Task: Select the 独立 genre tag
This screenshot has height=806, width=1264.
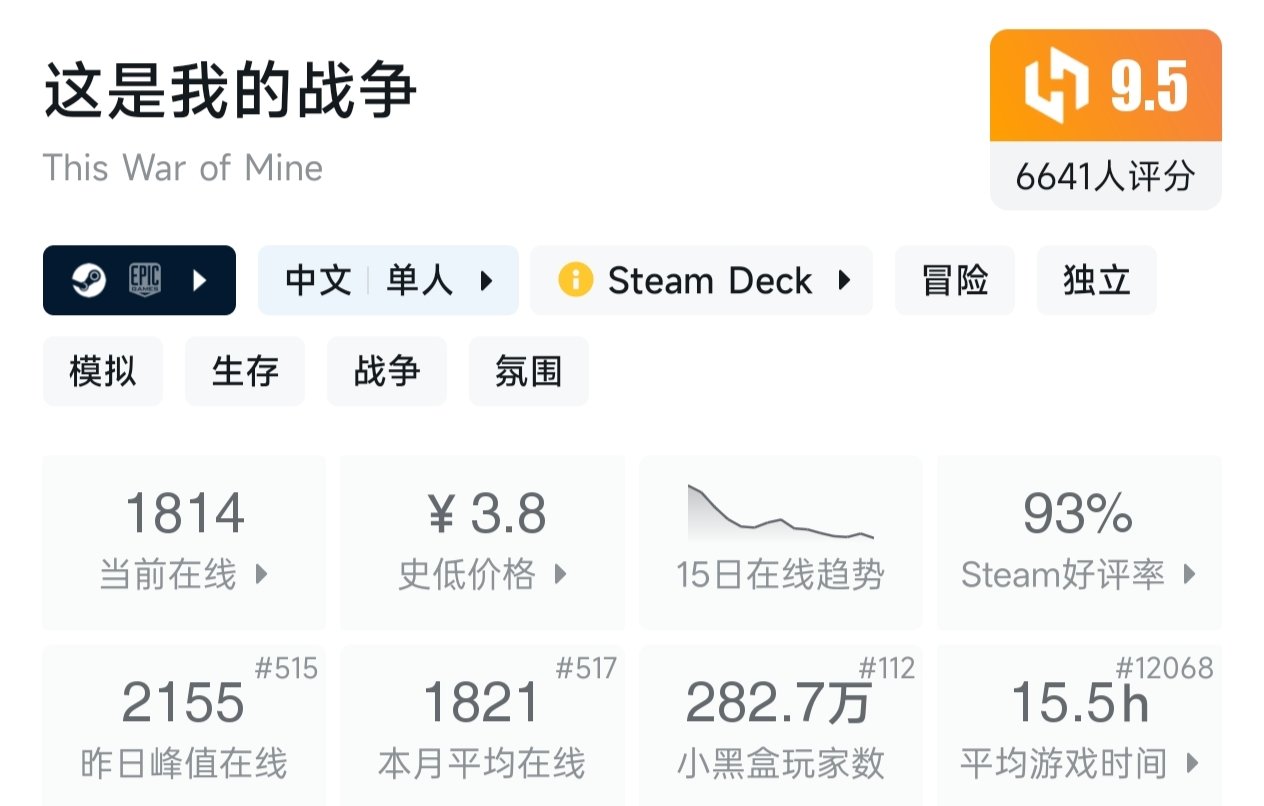Action: click(x=1096, y=280)
